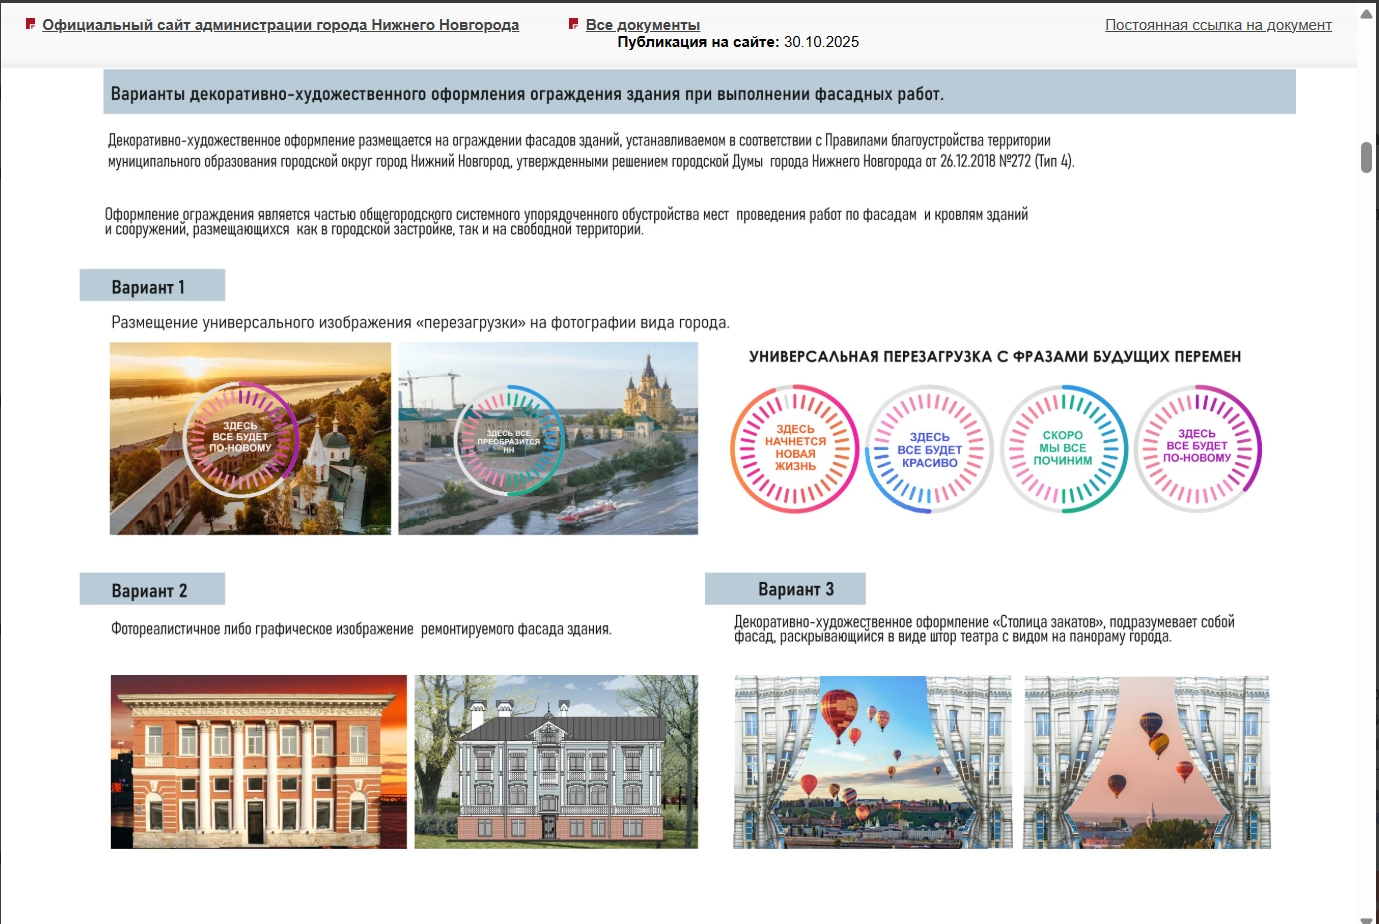Screen dimensions: 1379x924
Task: Click Постоянная ссылка на документ link
Action: click(1217, 25)
